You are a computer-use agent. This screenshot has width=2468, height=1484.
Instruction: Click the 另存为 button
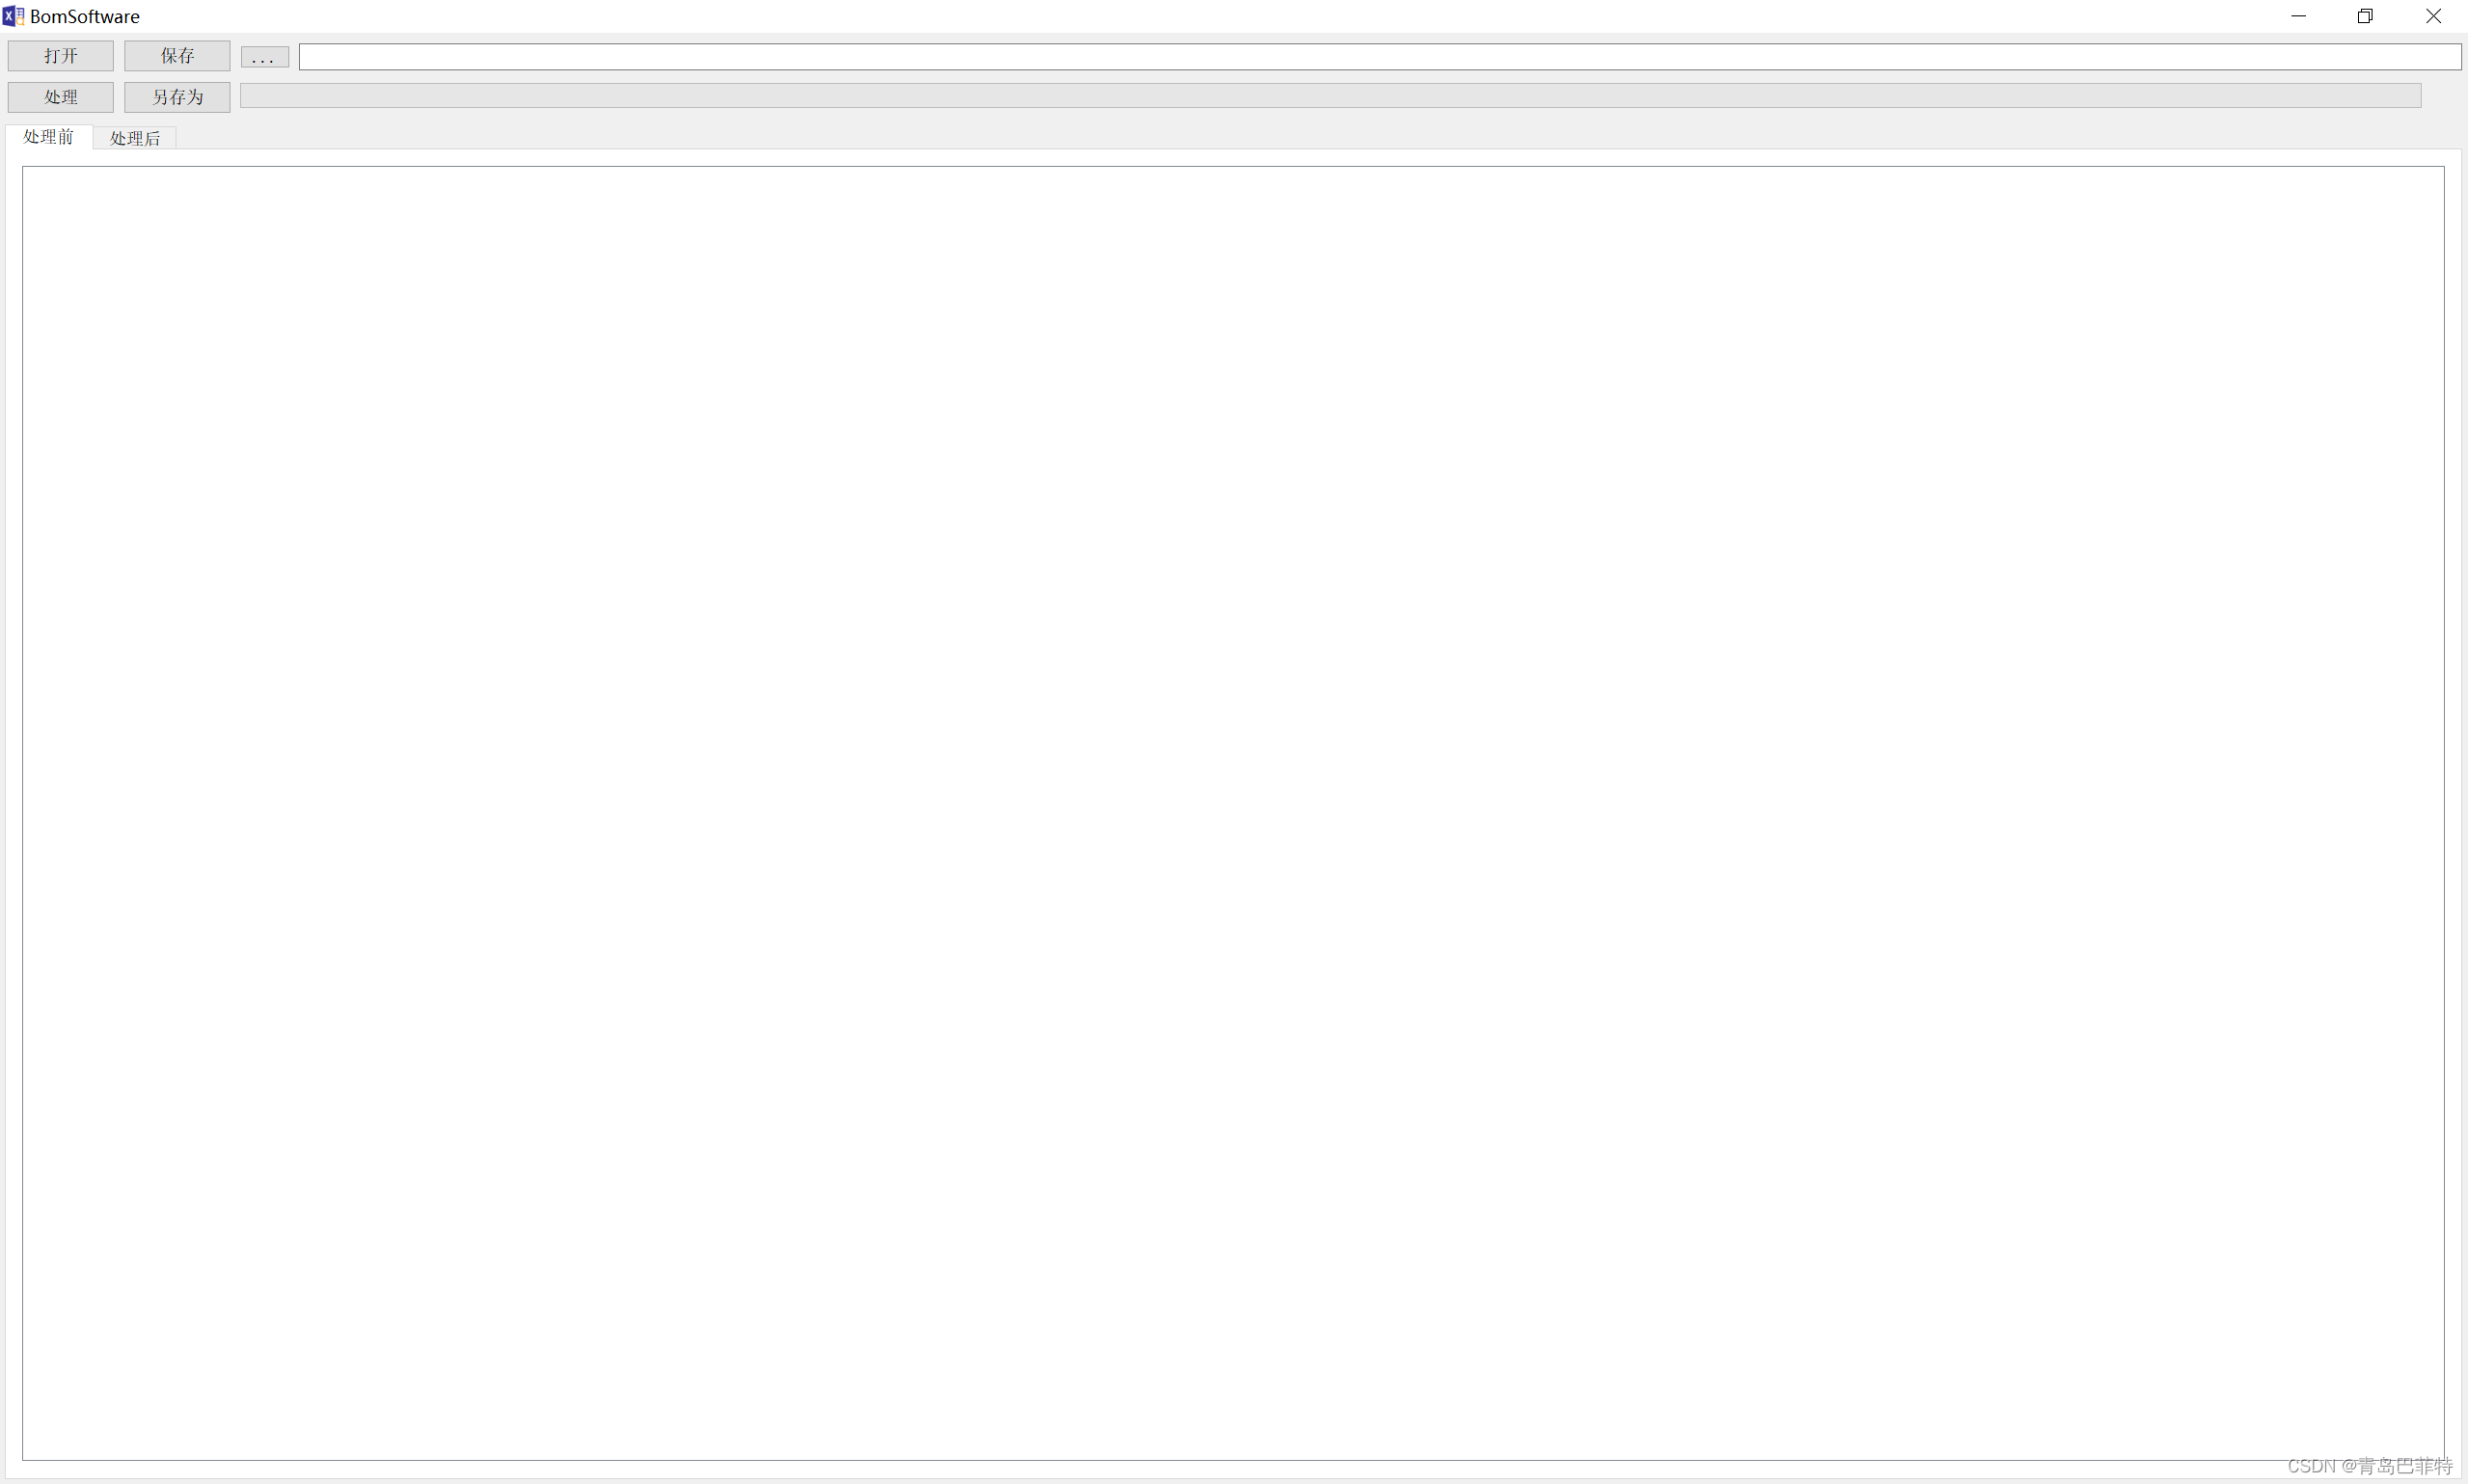[x=177, y=97]
